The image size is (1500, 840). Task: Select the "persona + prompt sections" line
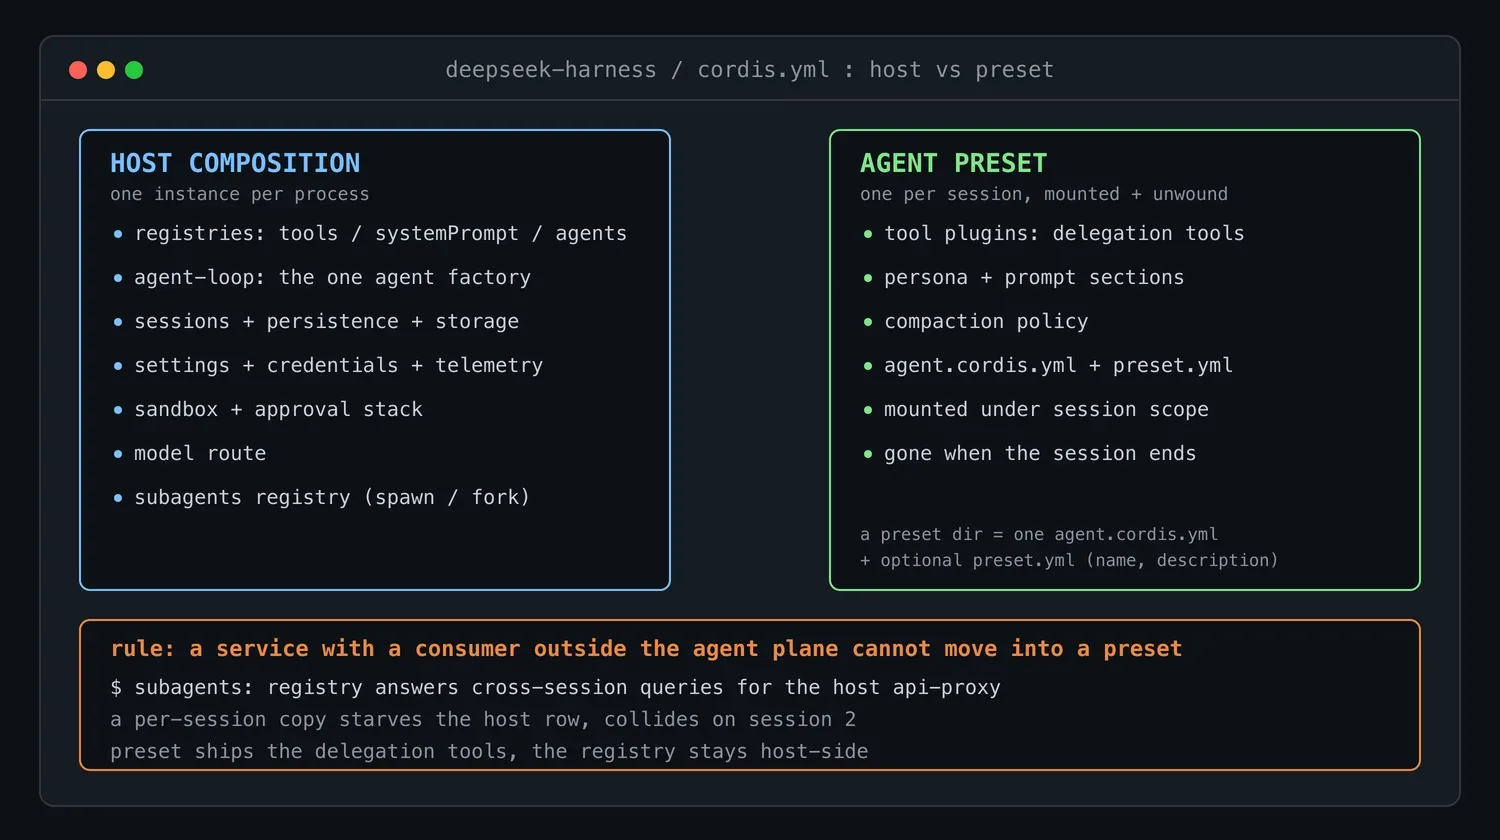(x=1034, y=278)
